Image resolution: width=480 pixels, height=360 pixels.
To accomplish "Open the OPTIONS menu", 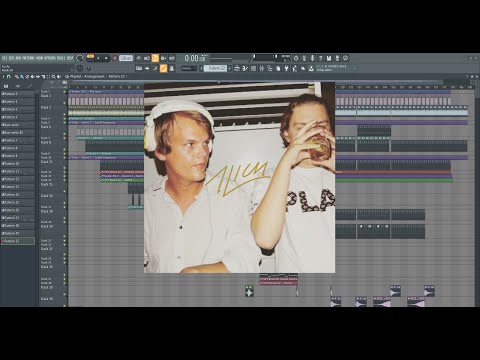I will 50,58.
